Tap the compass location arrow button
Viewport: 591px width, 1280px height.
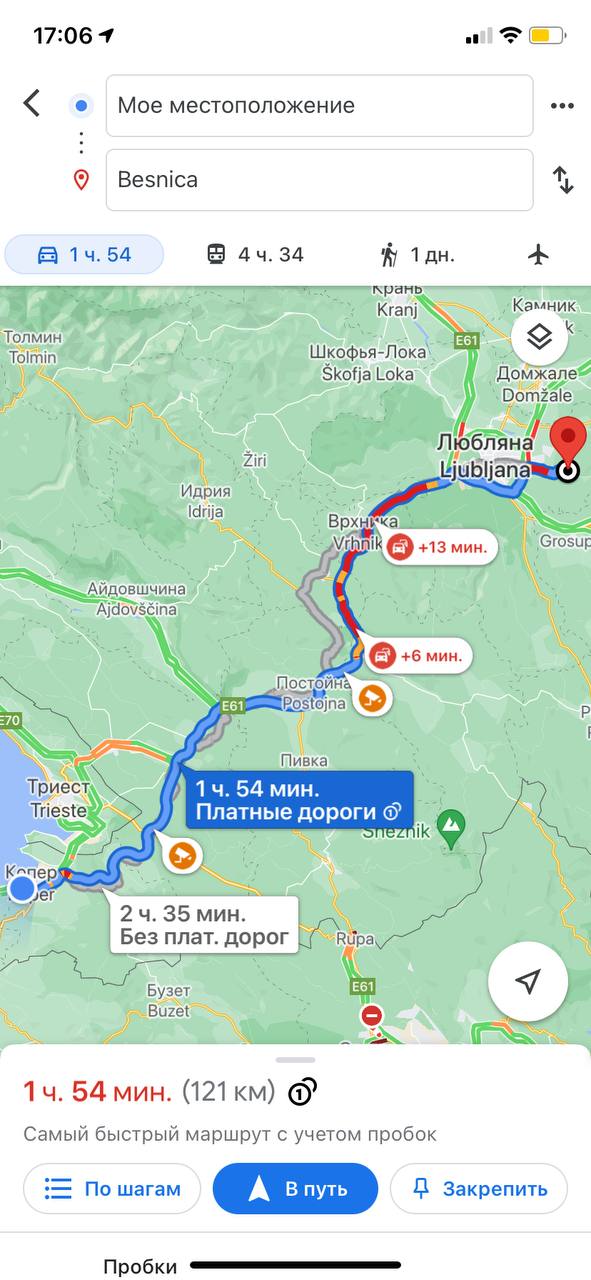coord(529,981)
